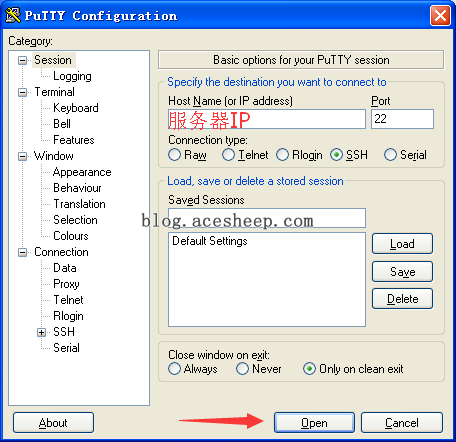This screenshot has height=442, width=456.
Task: Open the Serial category in tree
Action: click(x=66, y=348)
